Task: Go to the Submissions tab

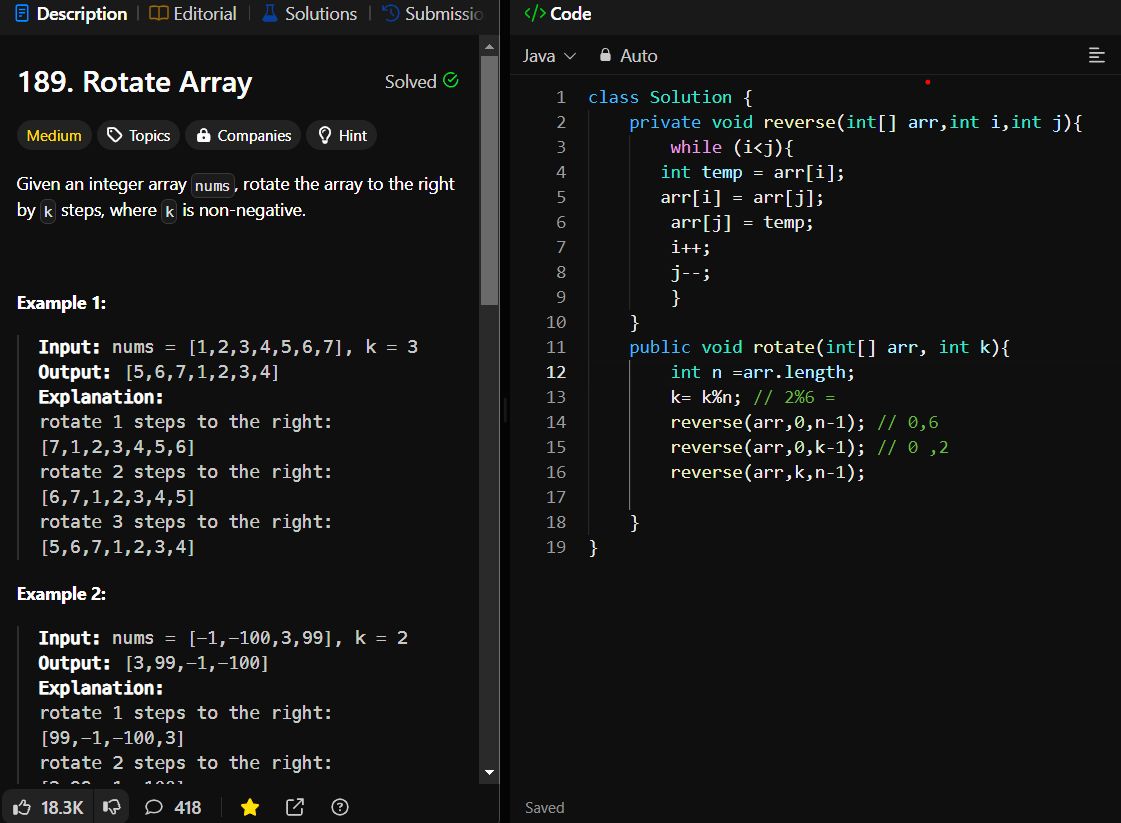Action: pyautogui.click(x=433, y=14)
